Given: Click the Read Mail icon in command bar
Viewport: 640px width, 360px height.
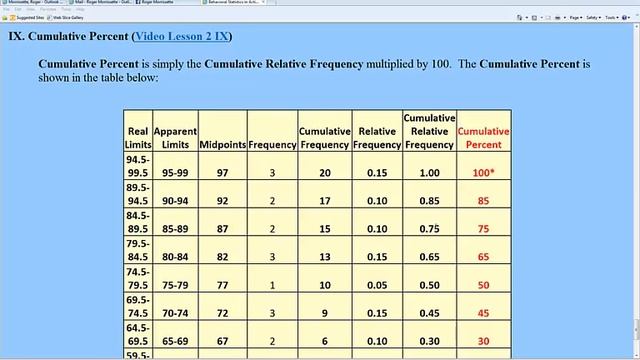Looking at the screenshot, I should [549, 18].
